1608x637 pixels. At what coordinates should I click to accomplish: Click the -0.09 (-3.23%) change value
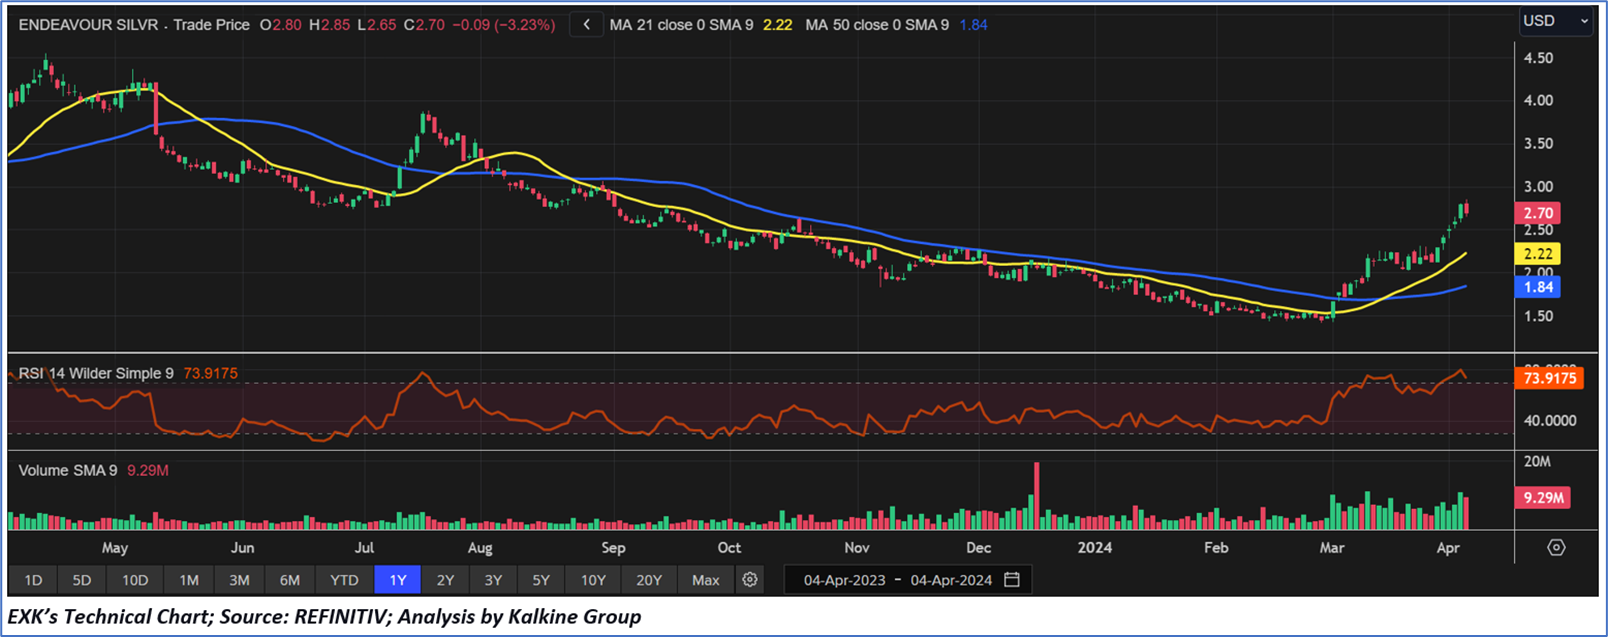click(503, 25)
